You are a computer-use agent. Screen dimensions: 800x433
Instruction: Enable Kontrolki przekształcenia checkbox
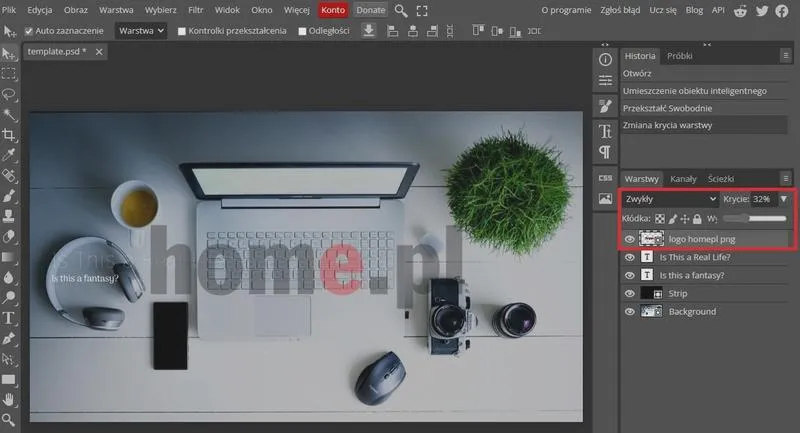181,31
